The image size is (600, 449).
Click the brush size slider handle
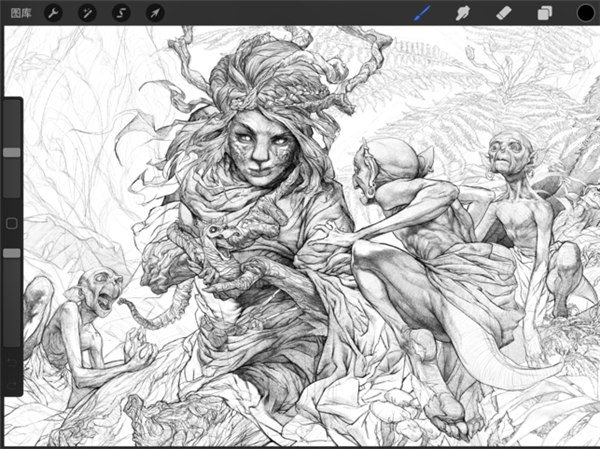[12, 152]
